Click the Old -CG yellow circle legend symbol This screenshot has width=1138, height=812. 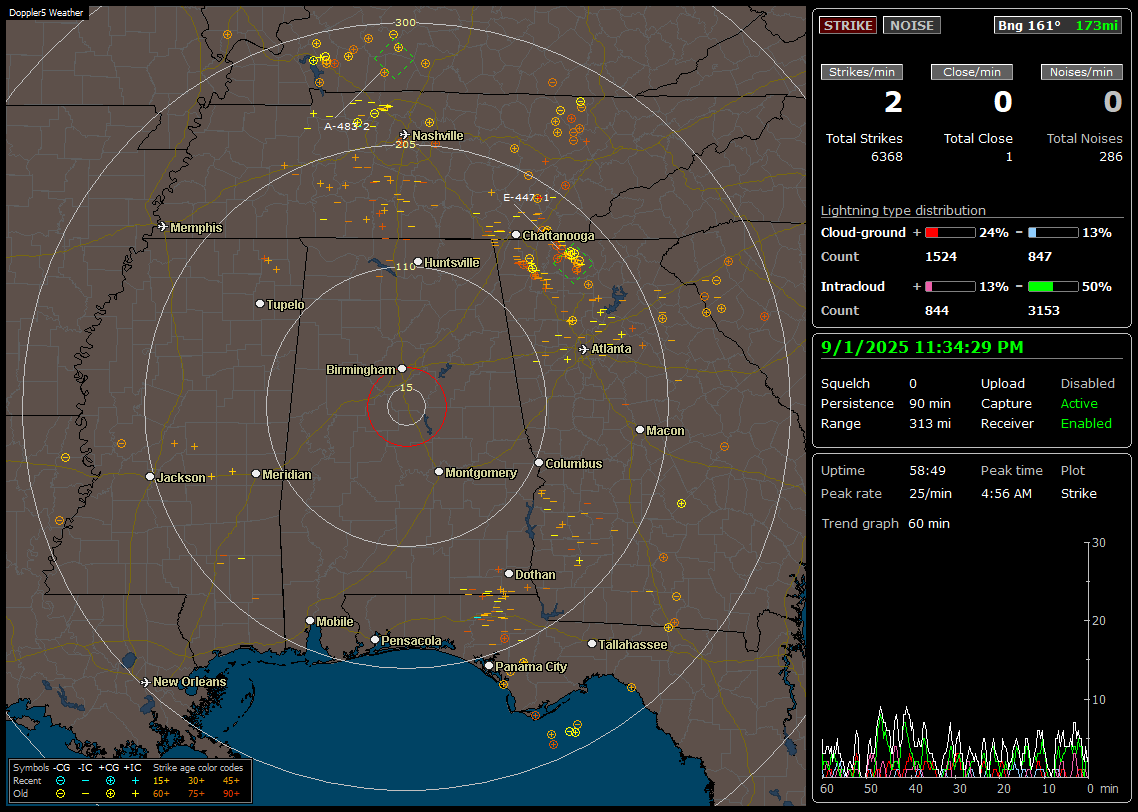click(61, 794)
